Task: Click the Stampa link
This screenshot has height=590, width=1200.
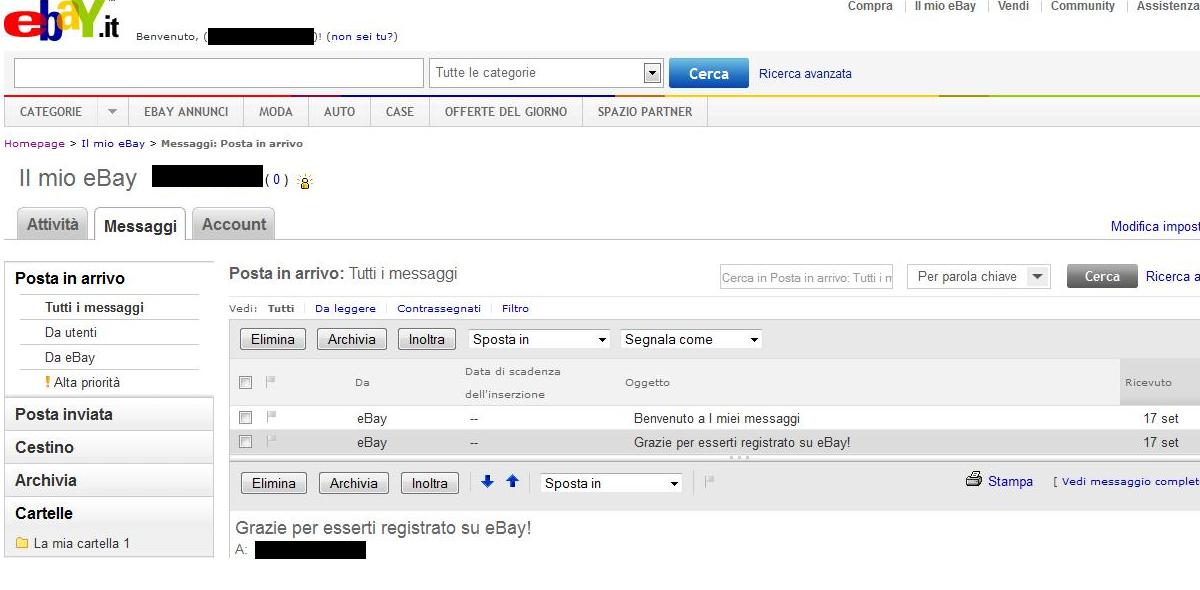Action: coord(1010,482)
